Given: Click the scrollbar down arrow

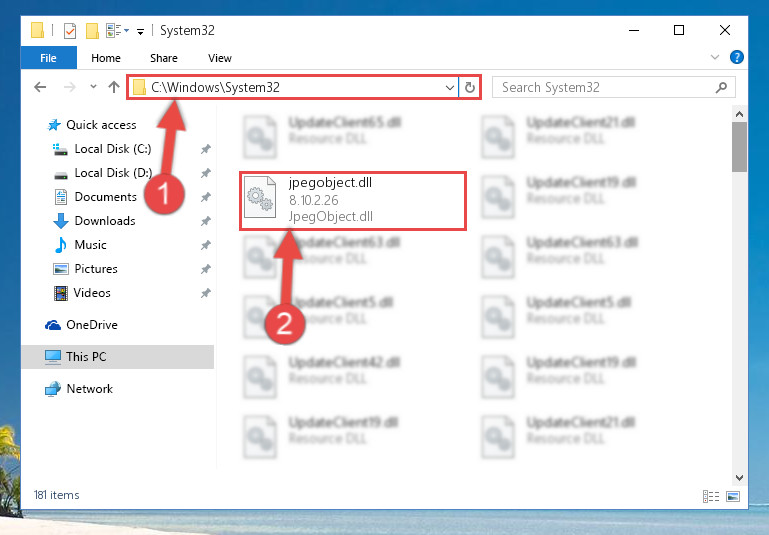Looking at the screenshot, I should click(740, 478).
